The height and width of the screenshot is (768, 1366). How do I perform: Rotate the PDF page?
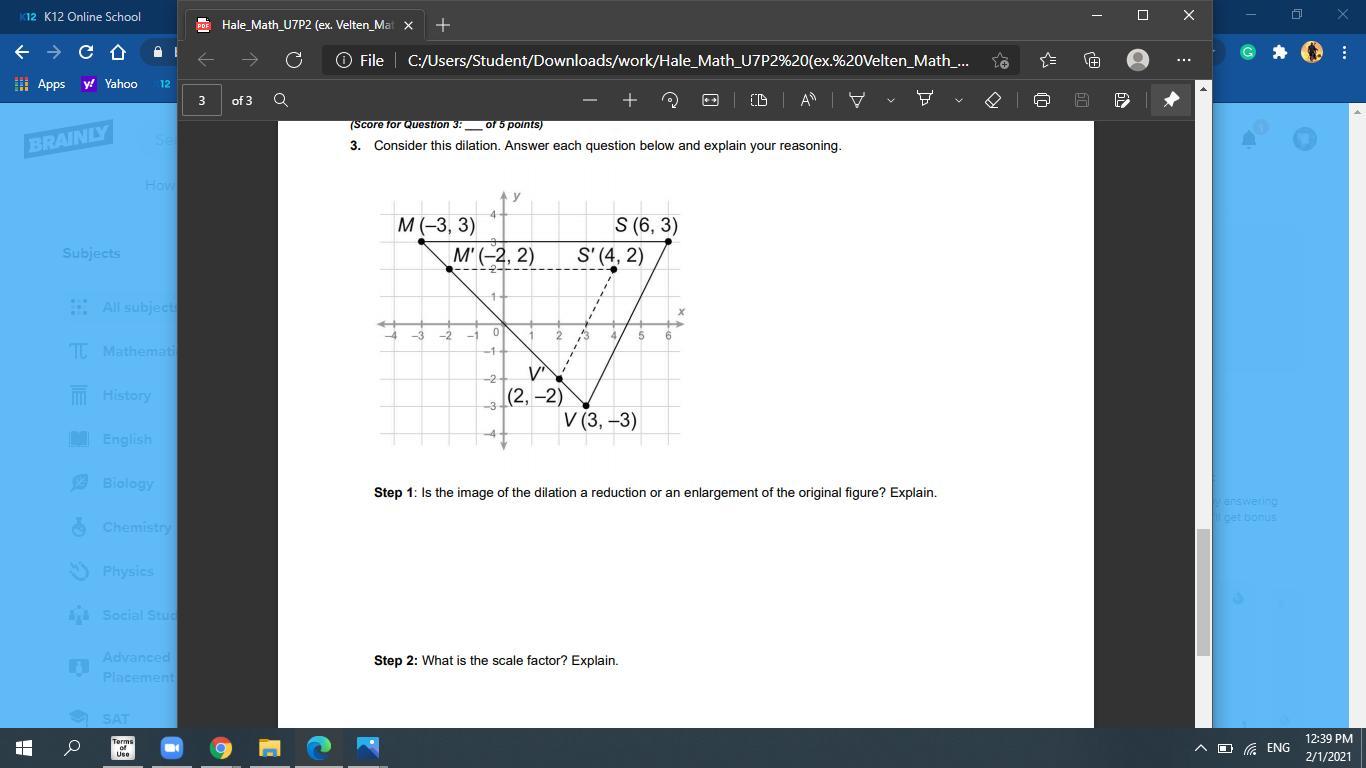click(x=670, y=100)
